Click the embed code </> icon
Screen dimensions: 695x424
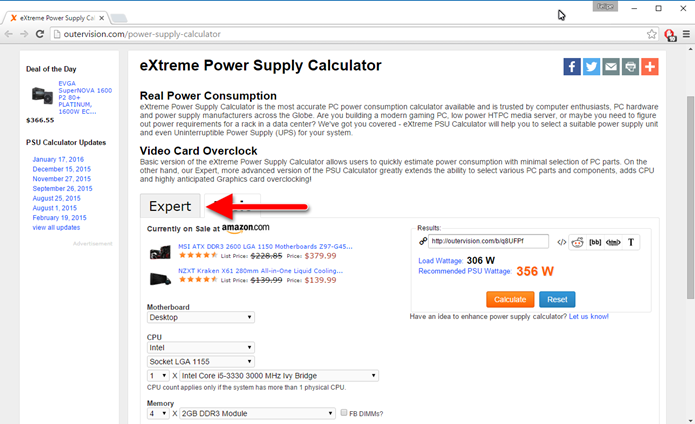(x=562, y=242)
